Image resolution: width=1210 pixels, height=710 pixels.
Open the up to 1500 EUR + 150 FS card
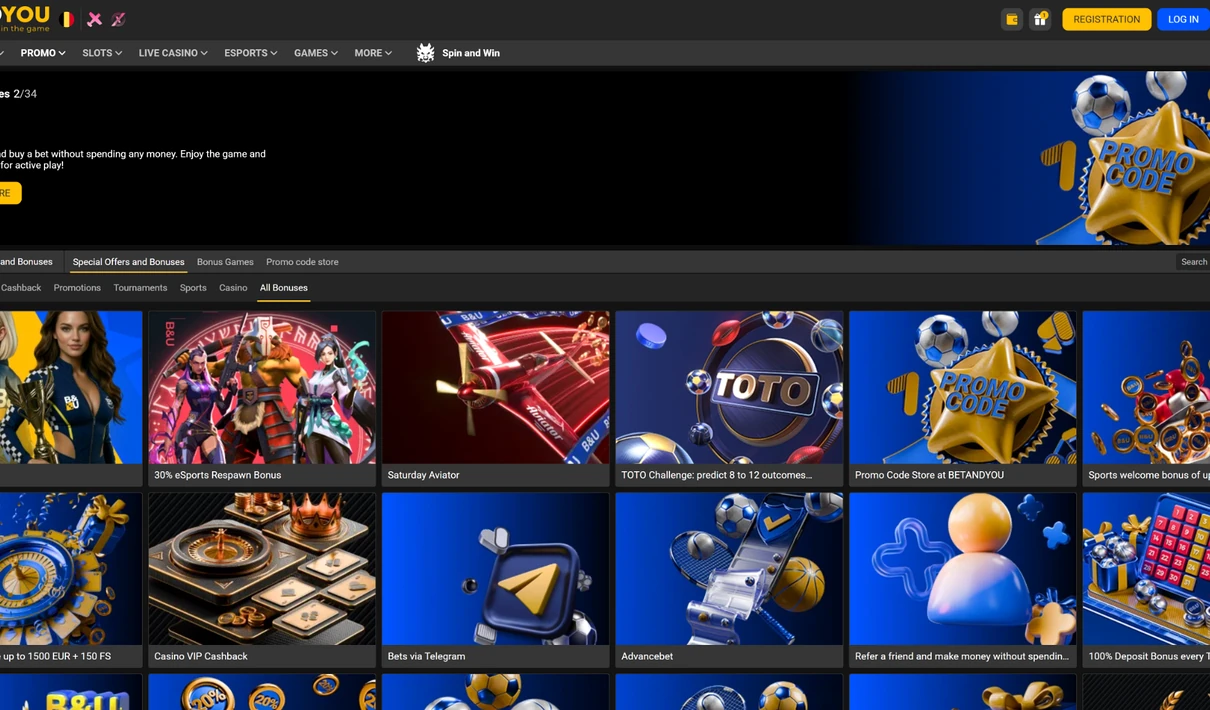pos(71,580)
